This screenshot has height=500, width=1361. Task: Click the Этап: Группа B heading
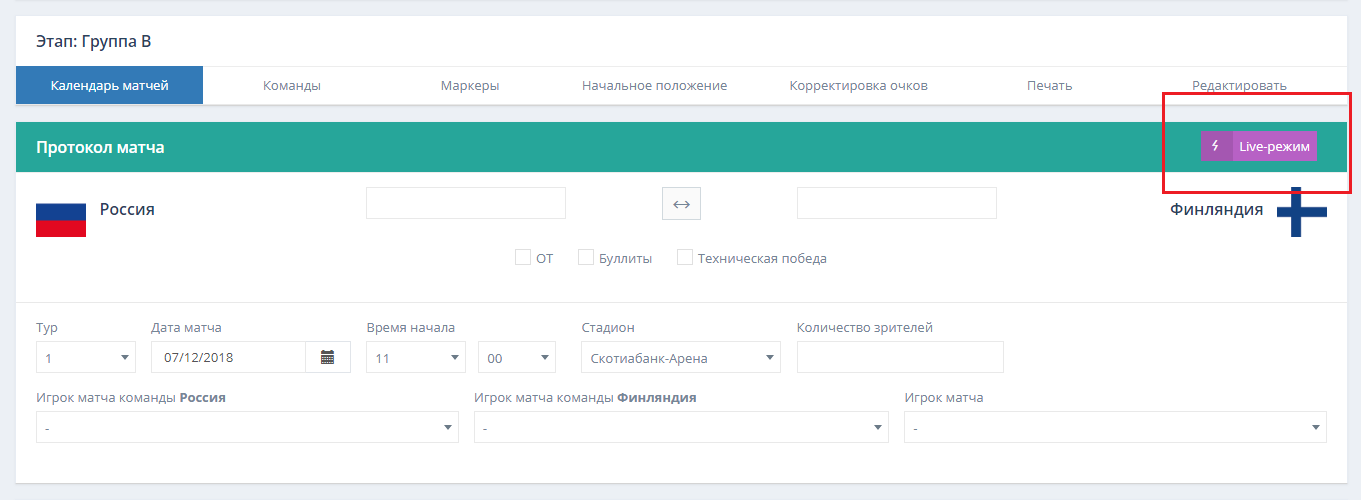(93, 41)
